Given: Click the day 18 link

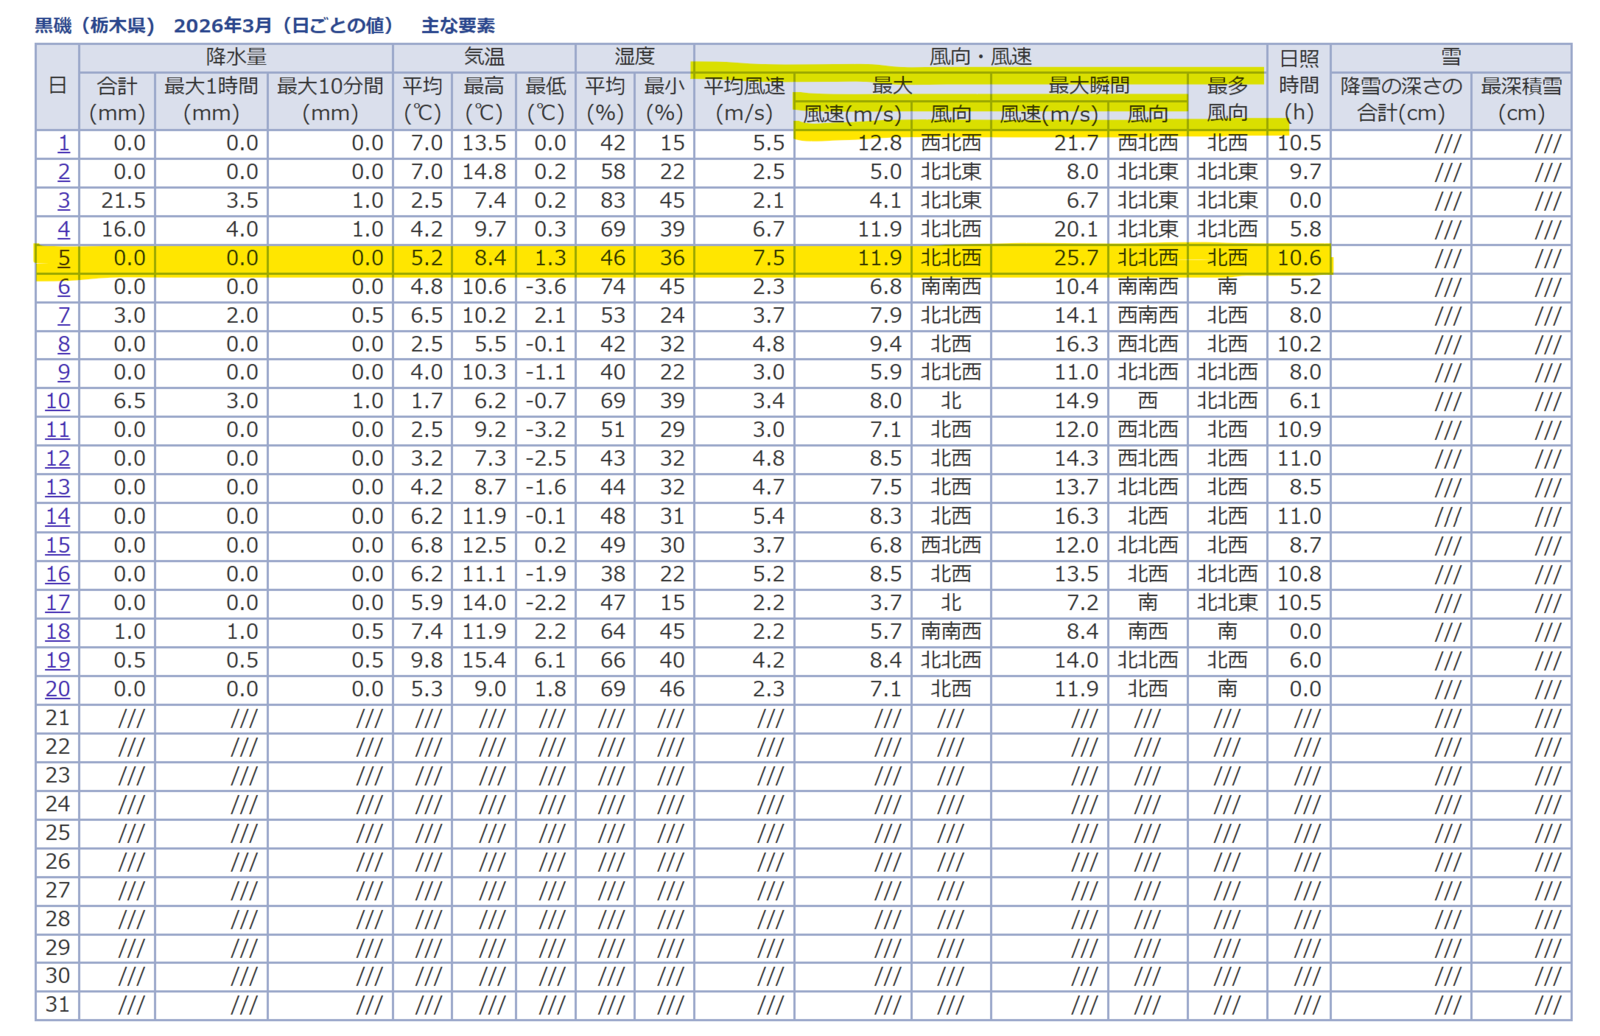Looking at the screenshot, I should 58,632.
